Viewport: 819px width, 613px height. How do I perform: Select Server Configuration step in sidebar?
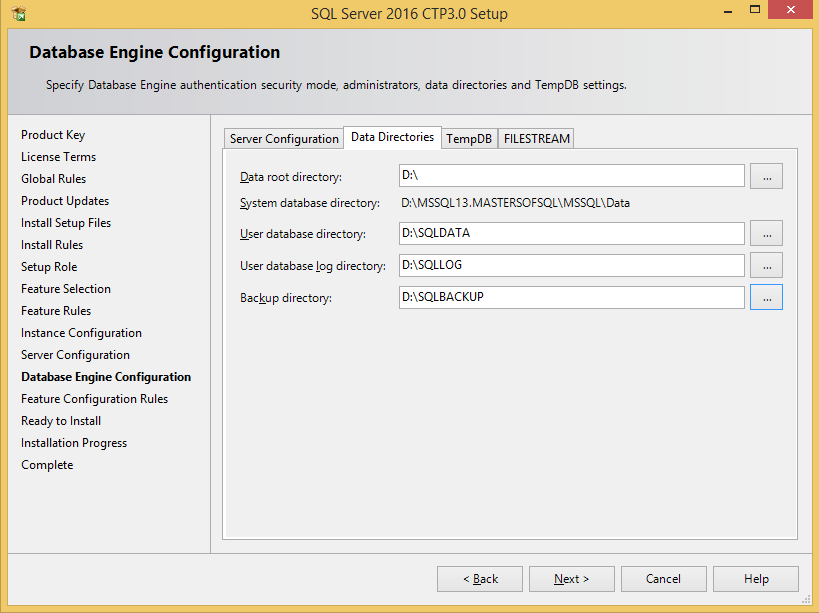point(76,355)
